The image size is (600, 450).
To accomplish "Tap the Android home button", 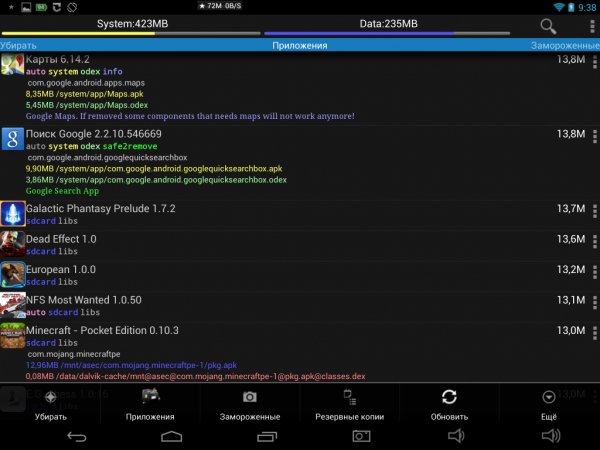I will click(x=171, y=437).
